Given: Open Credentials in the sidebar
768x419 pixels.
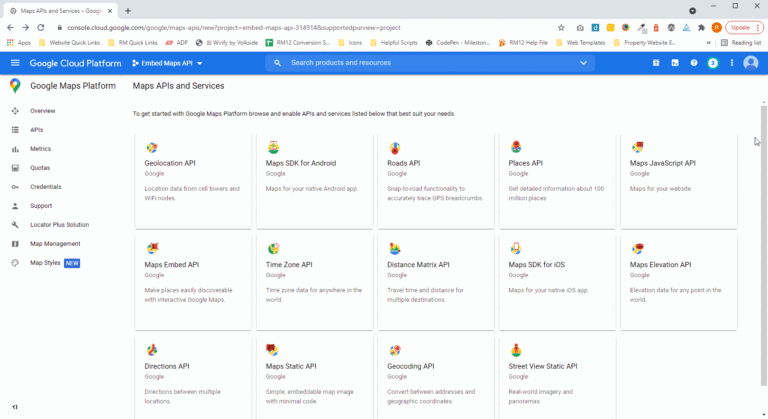Looking at the screenshot, I should click(x=46, y=187).
